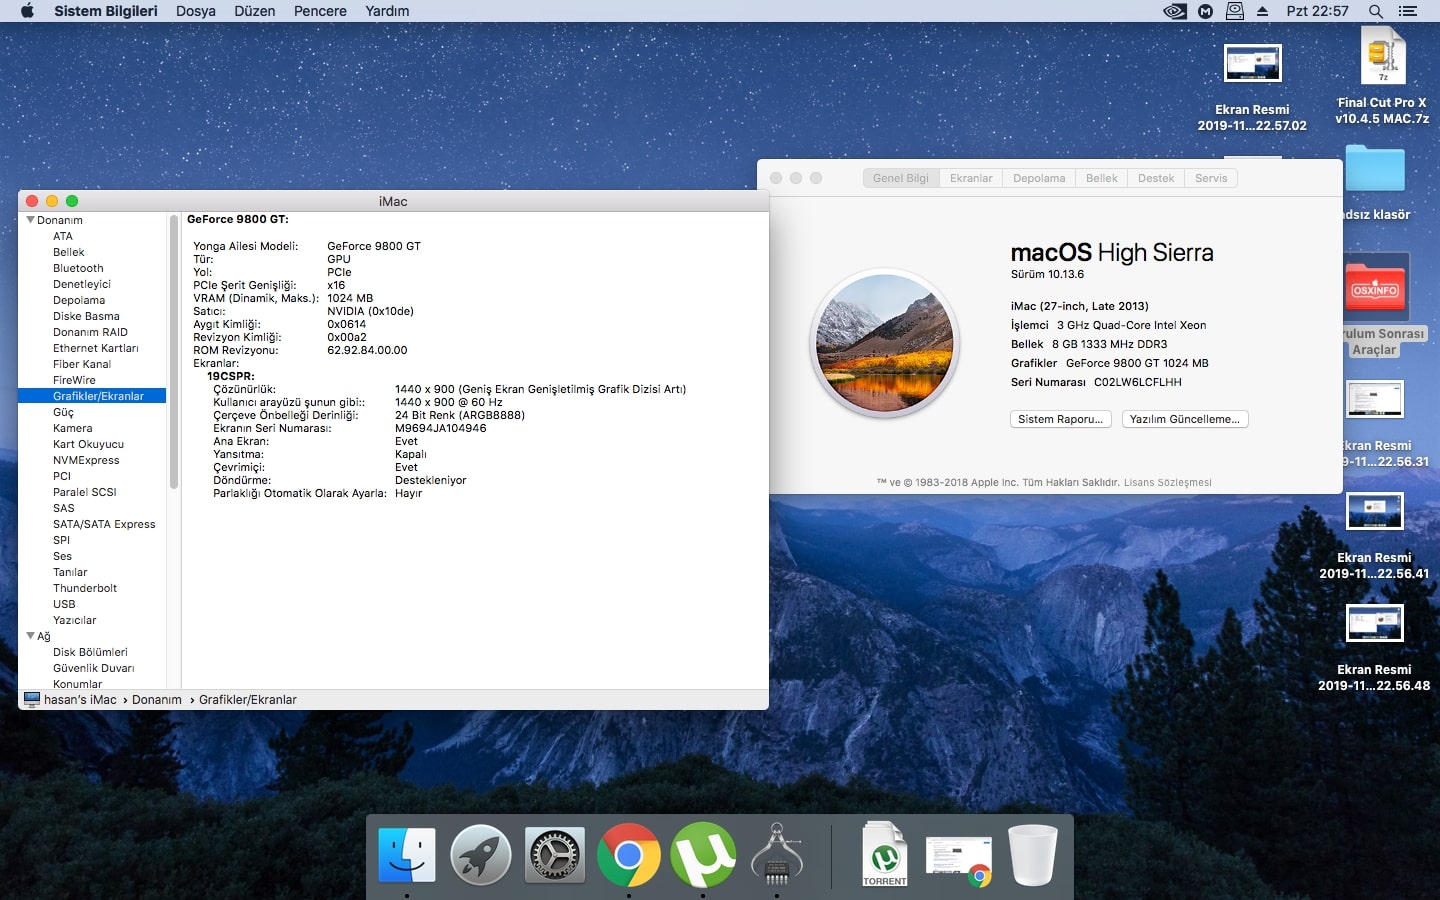Viewport: 1440px width, 900px height.
Task: Click the System Information chip icon in Dock
Action: 777,856
